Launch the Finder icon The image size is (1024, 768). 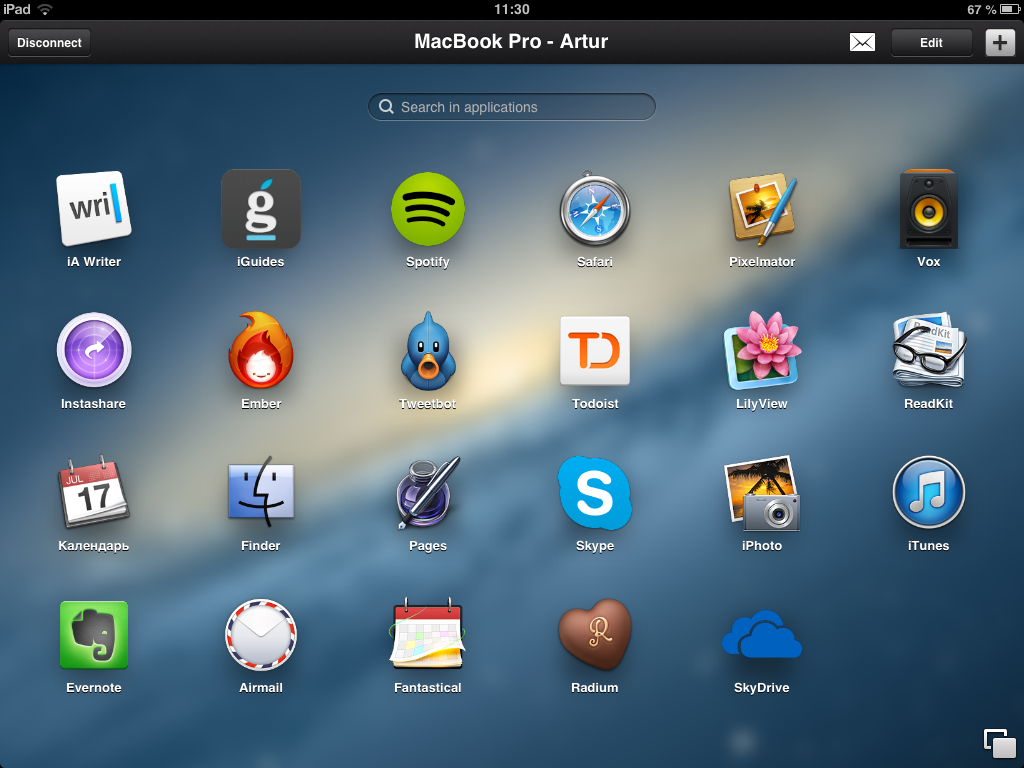pyautogui.click(x=261, y=492)
